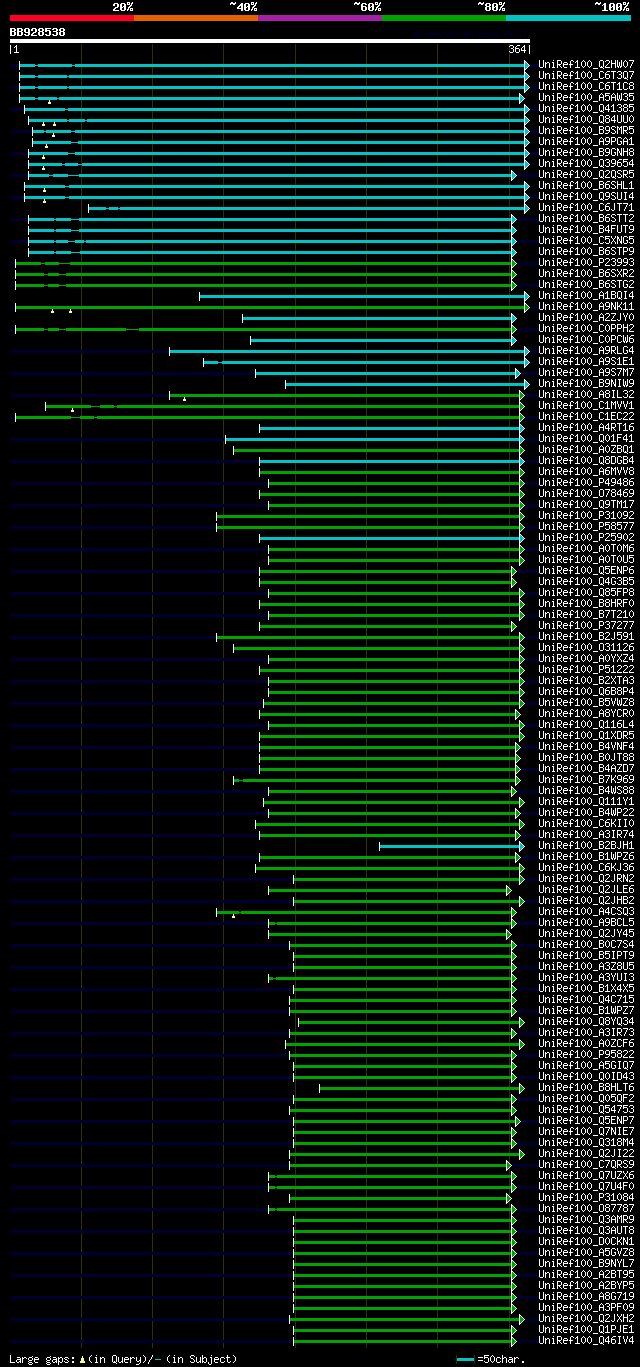Viewport: 640px width, 1367px height.
Task: Open hit UniRef100_B2J591
Action: [x=586, y=636]
